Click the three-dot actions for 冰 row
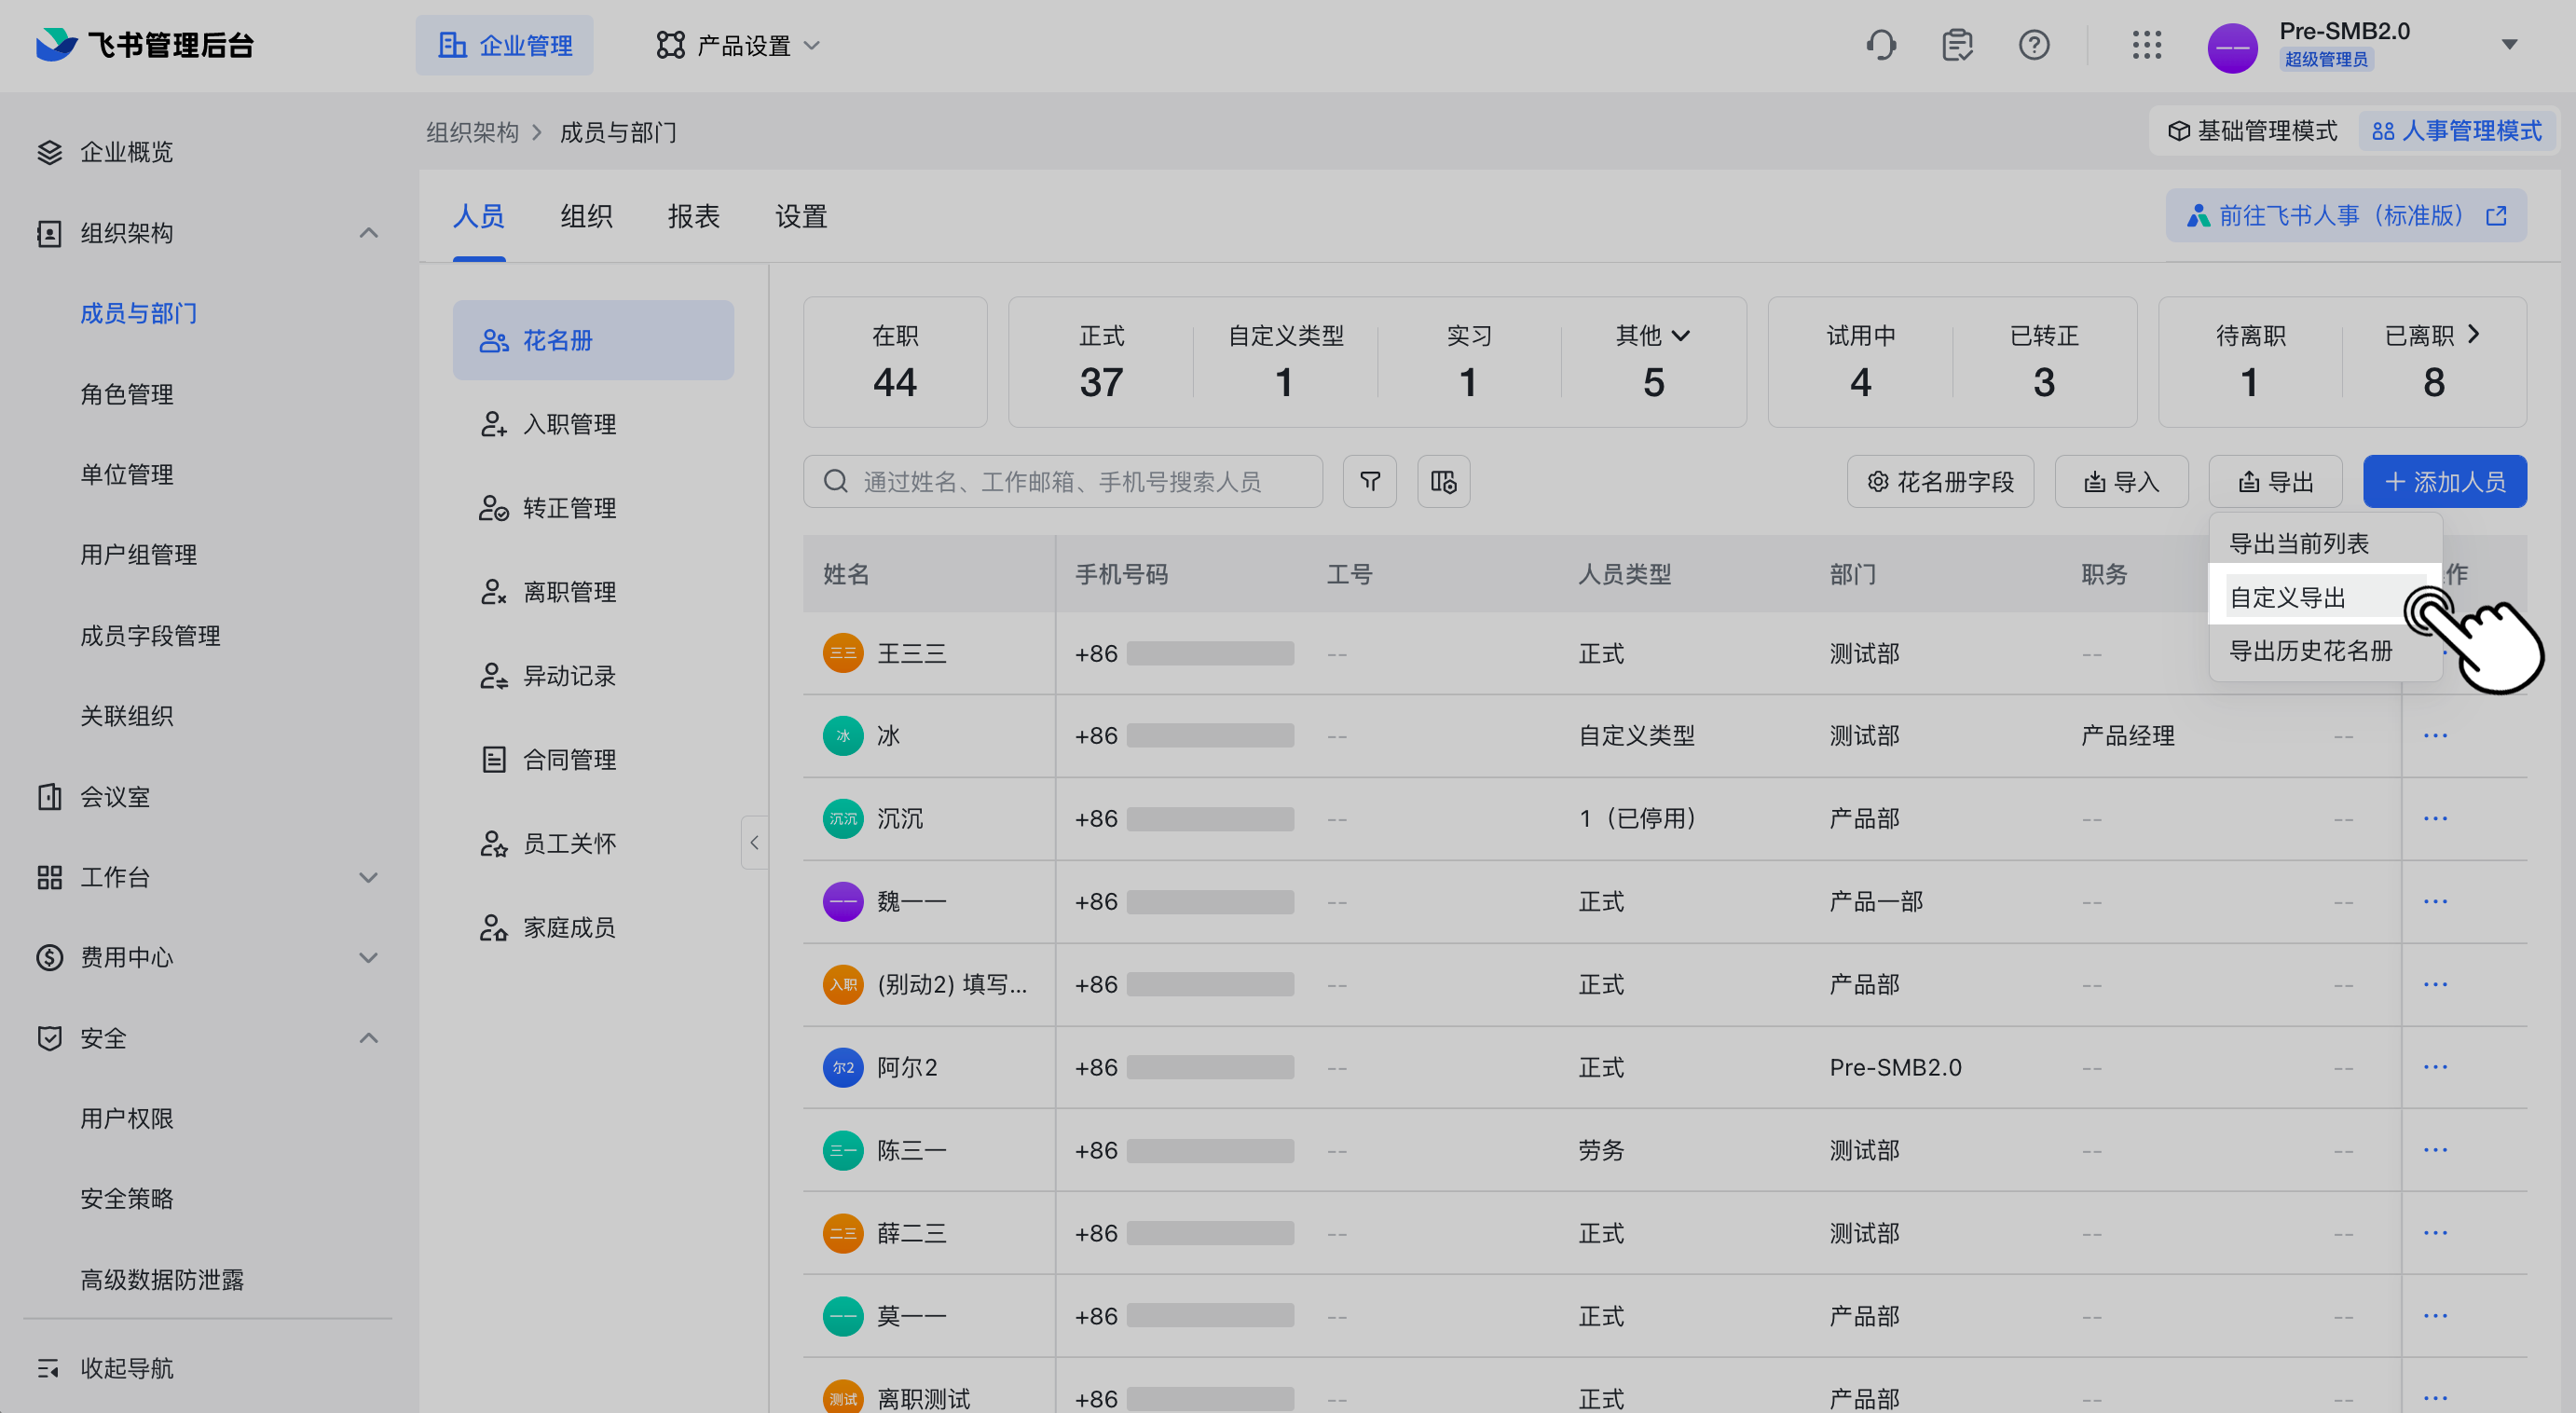This screenshot has height=1413, width=2576. [x=2435, y=736]
